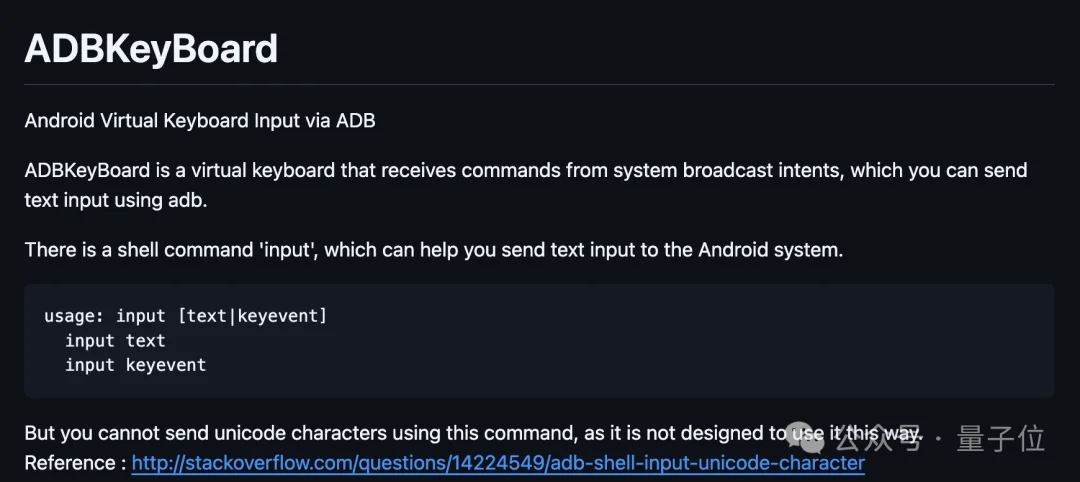The image size is (1080, 482).
Task: Click the divider line below the heading
Action: [540, 84]
